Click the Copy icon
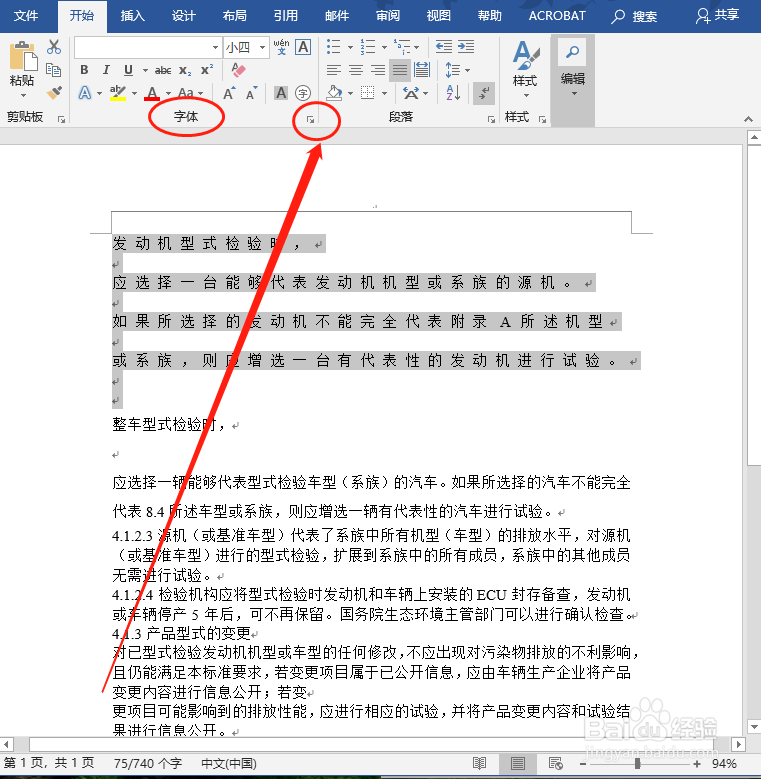The width and height of the screenshot is (761, 779). point(54,70)
